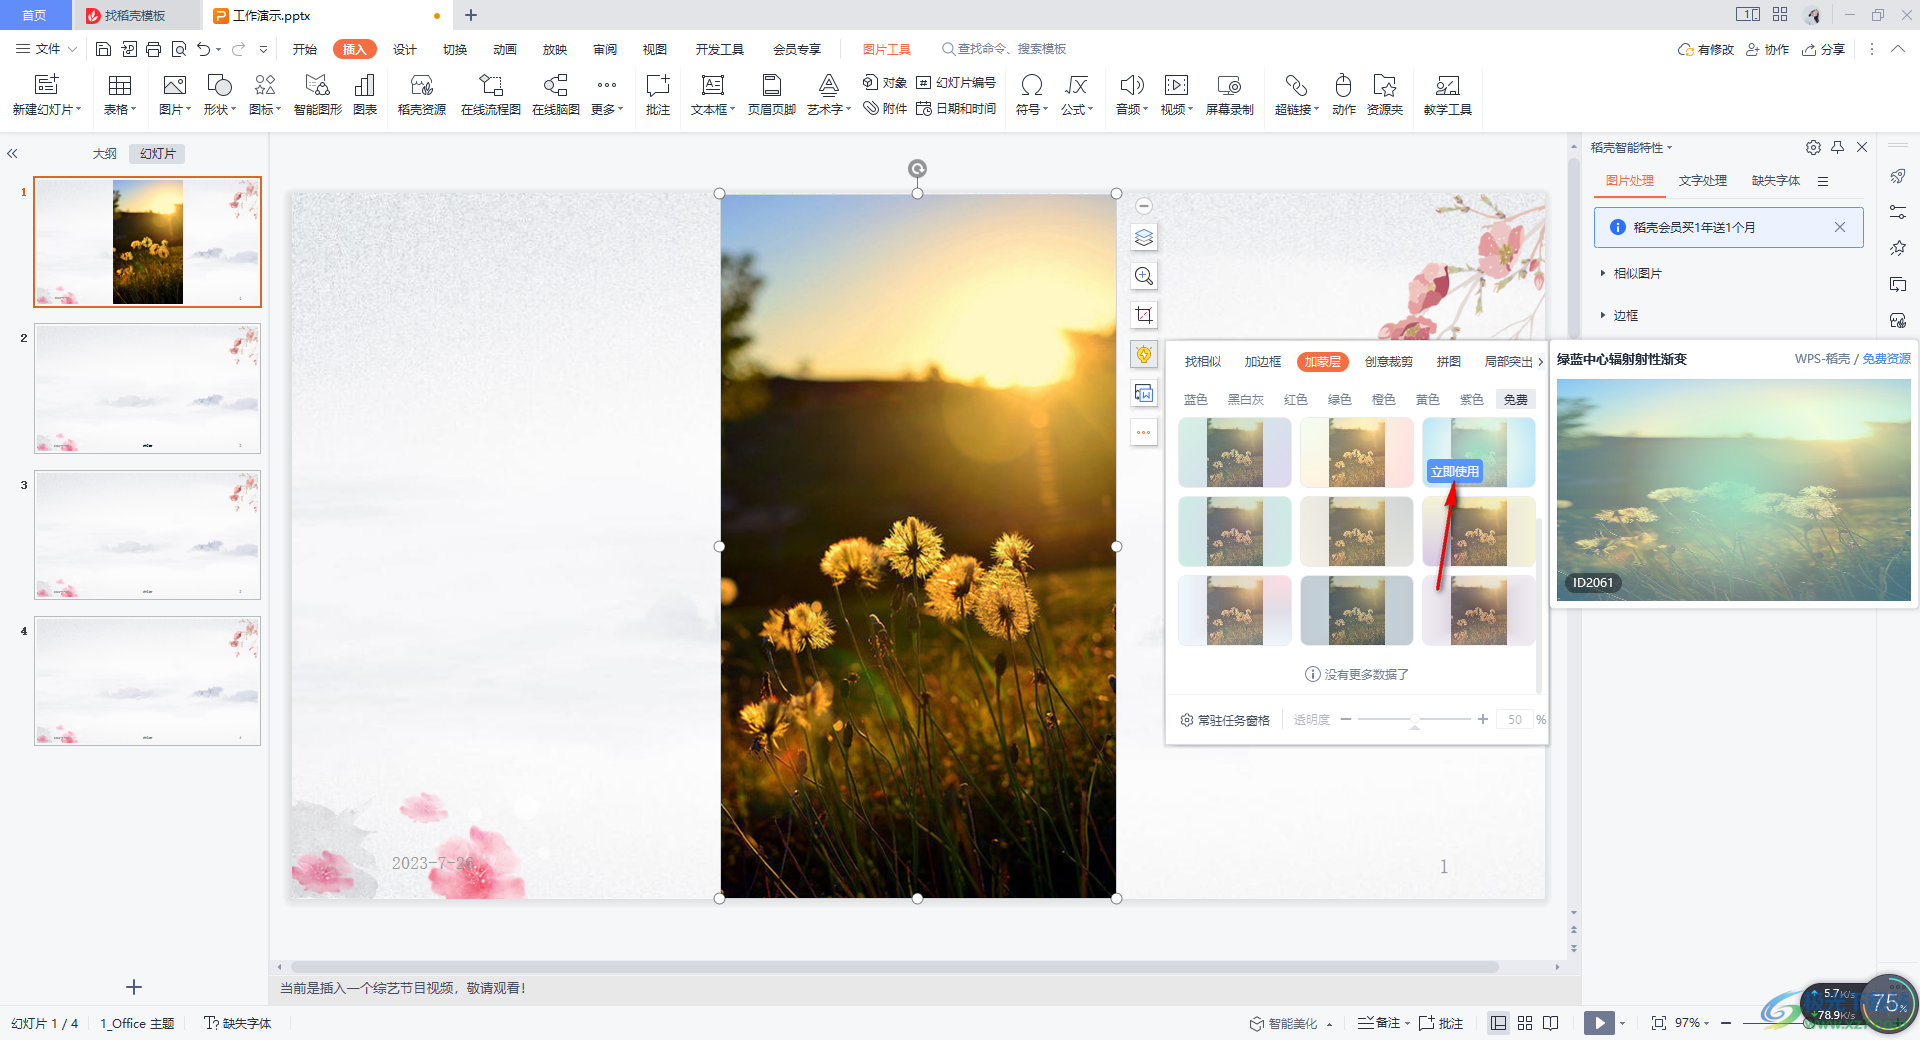The image size is (1920, 1040).
Task: Open the Design (设计) ribbon tab
Action: [405, 49]
